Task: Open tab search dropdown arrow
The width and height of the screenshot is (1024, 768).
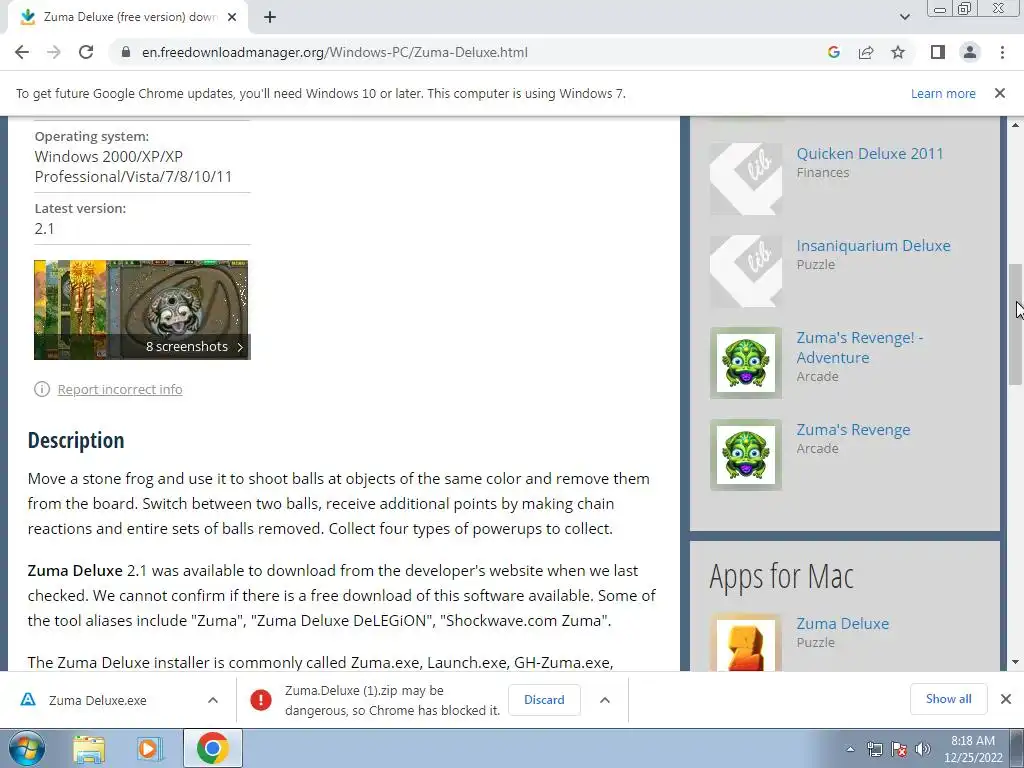Action: (904, 17)
